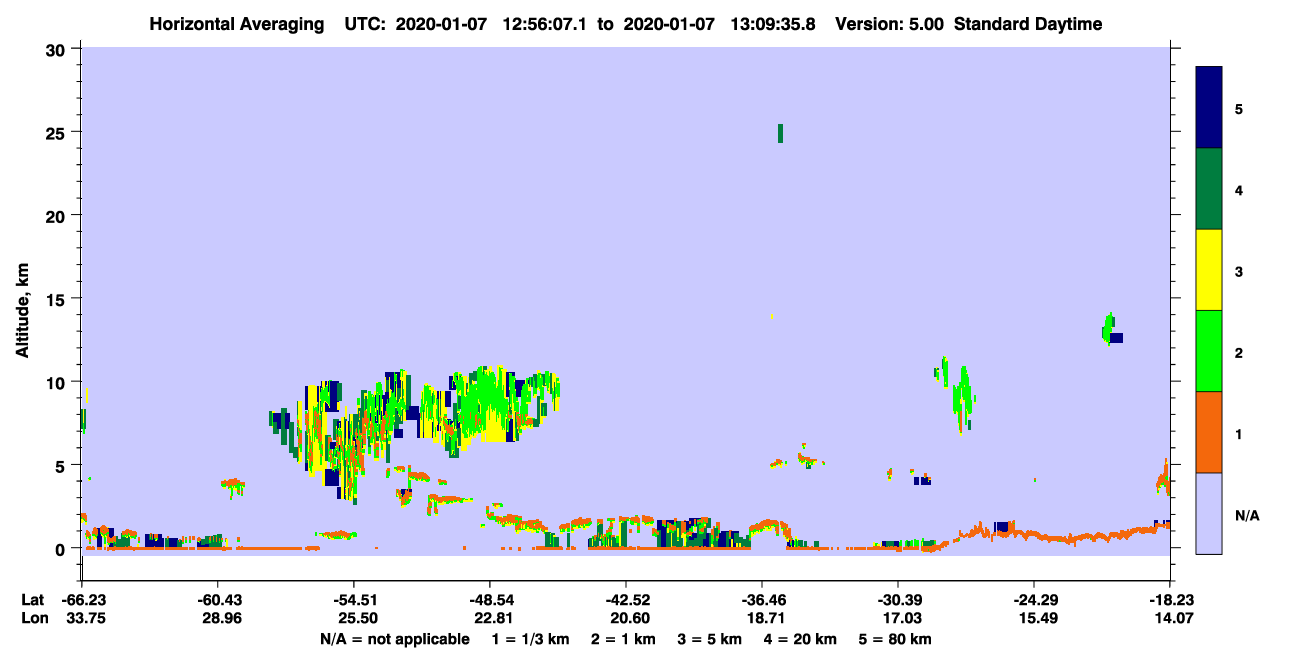Click latitude value -24.29
This screenshot has height=667, width=1300.
point(1034,600)
